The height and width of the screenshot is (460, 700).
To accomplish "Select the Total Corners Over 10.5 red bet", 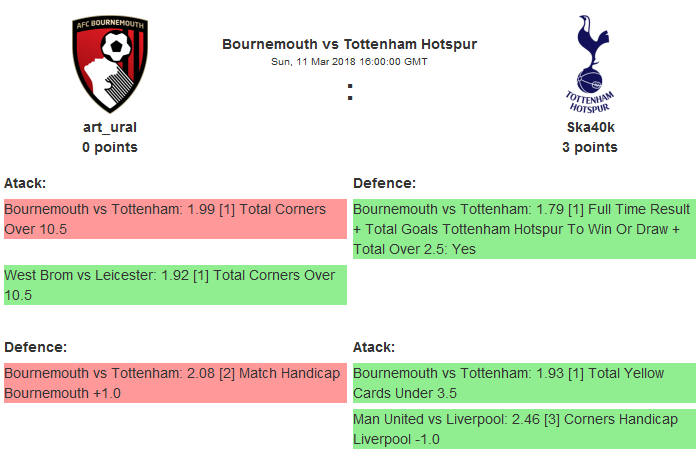I will 174,219.
